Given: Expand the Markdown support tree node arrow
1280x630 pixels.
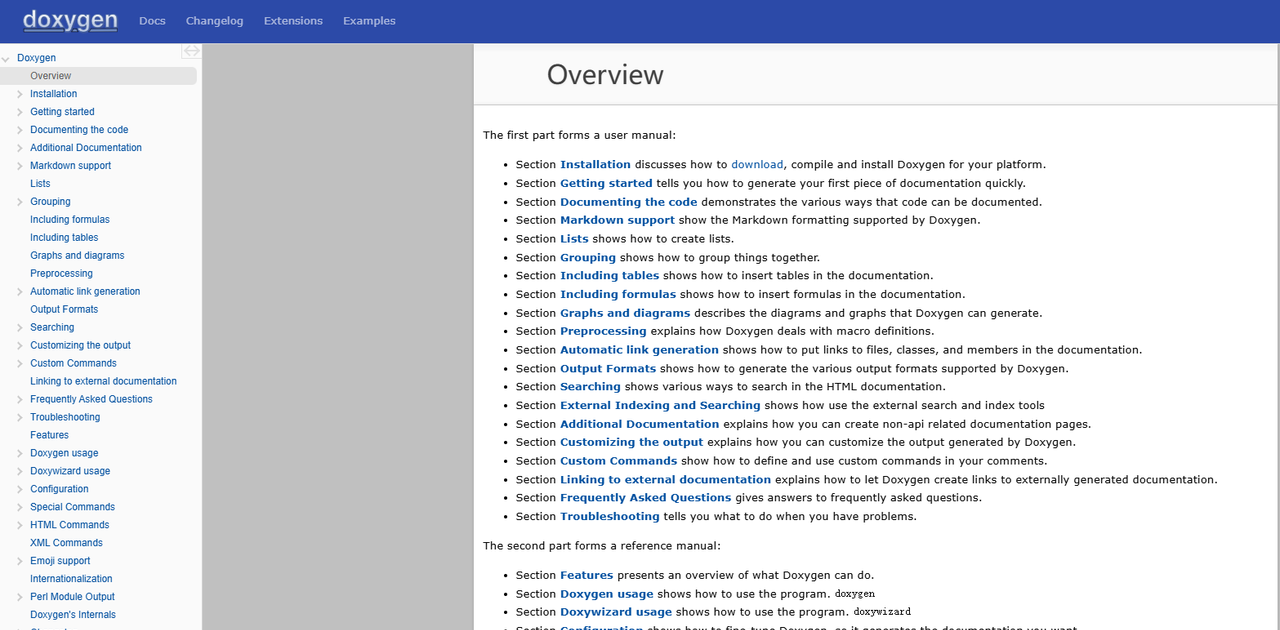Looking at the screenshot, I should coord(19,166).
